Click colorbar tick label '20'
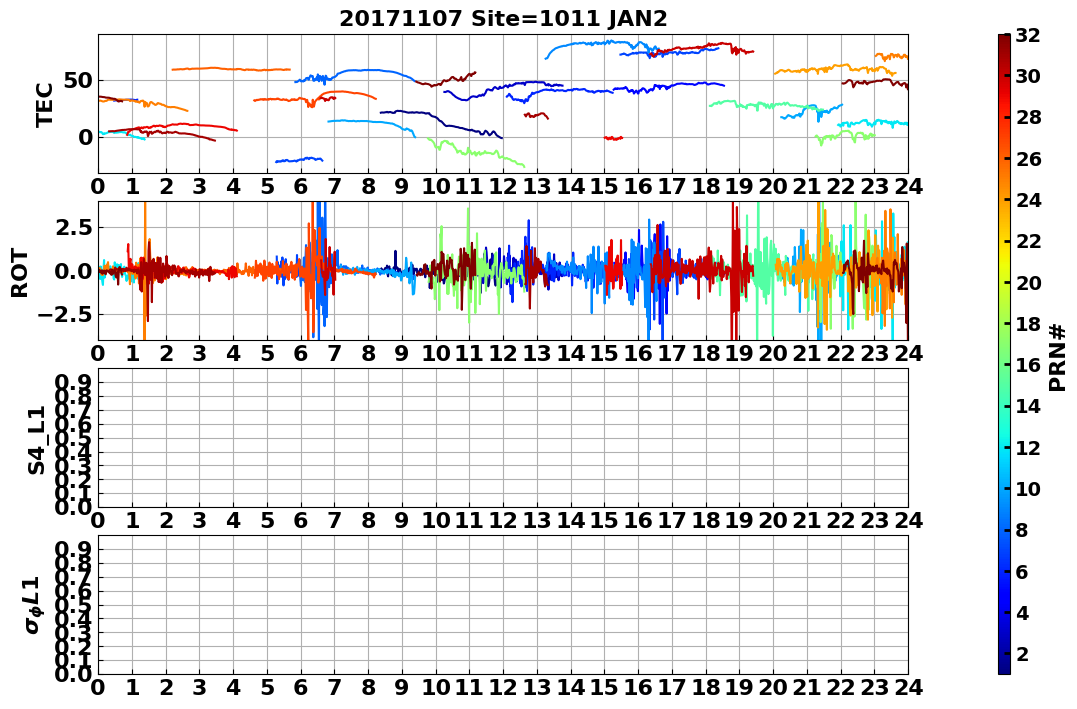 (1028, 282)
